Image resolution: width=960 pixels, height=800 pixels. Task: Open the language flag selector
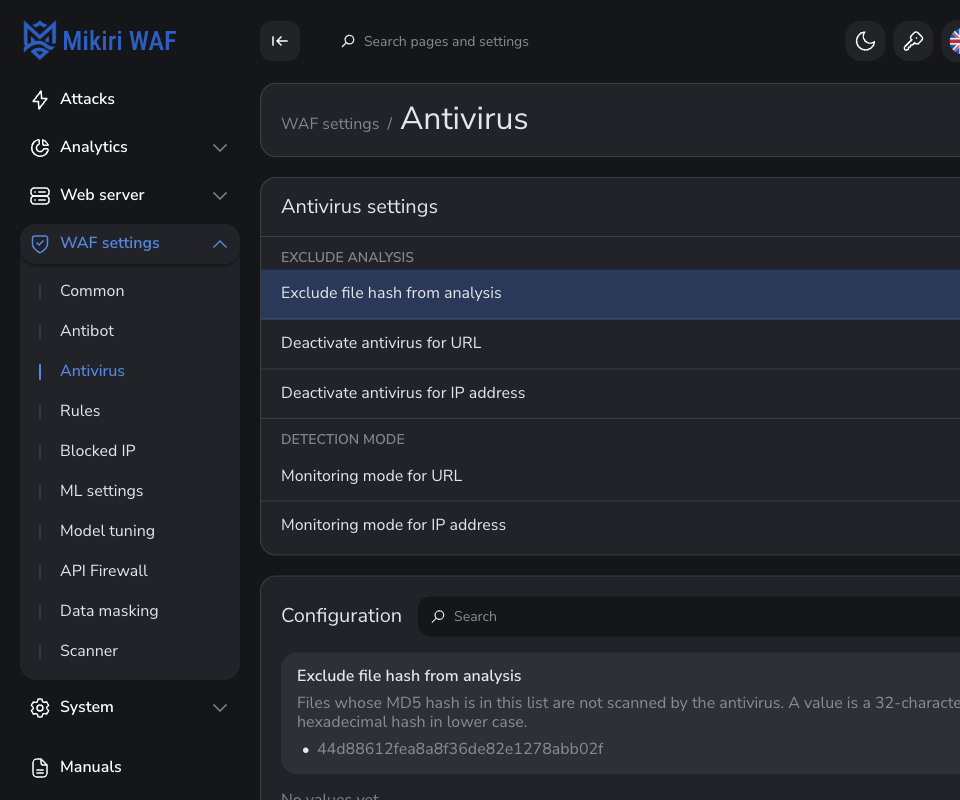(x=953, y=41)
